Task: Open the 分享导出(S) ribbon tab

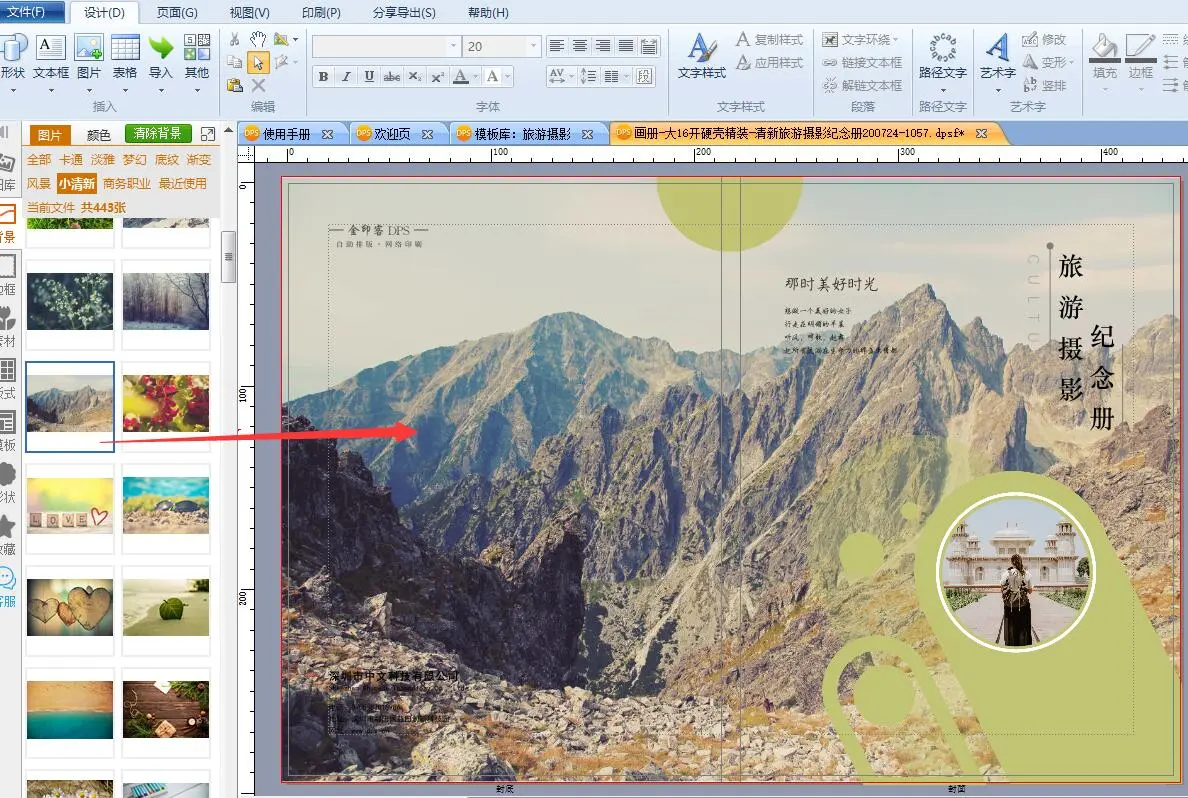Action: (x=404, y=13)
